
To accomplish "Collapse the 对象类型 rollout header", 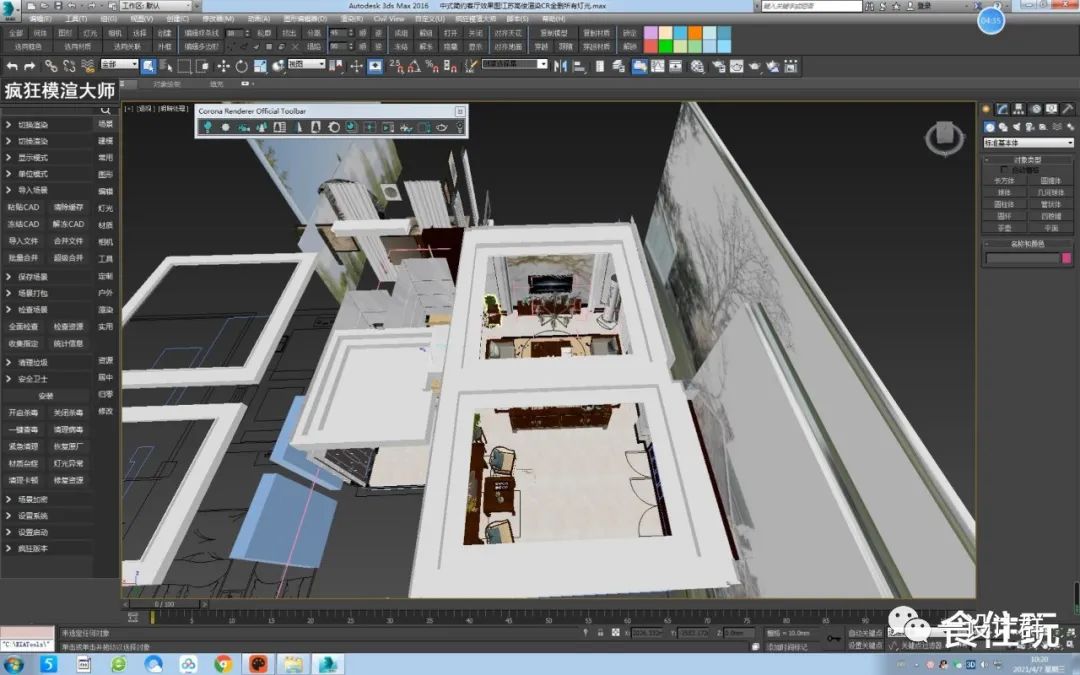I will tap(1028, 160).
